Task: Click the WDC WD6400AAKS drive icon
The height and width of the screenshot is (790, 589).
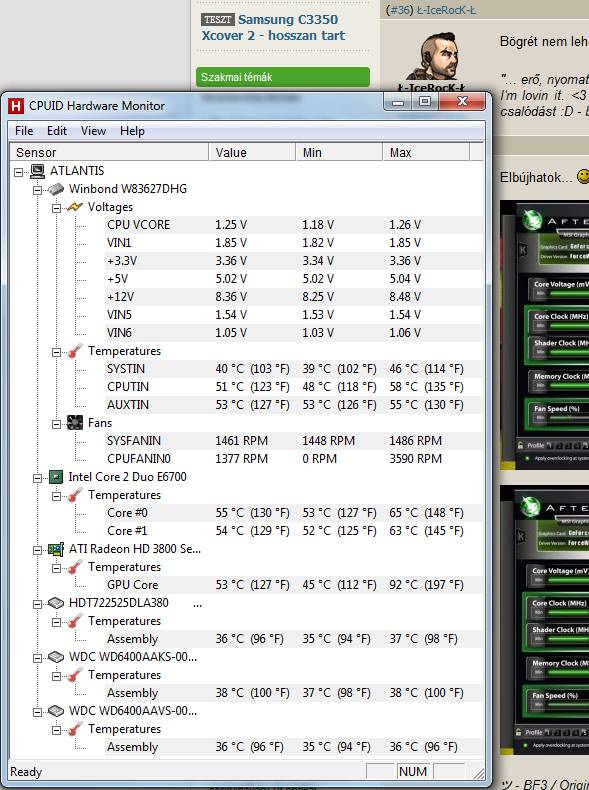Action: 56,657
